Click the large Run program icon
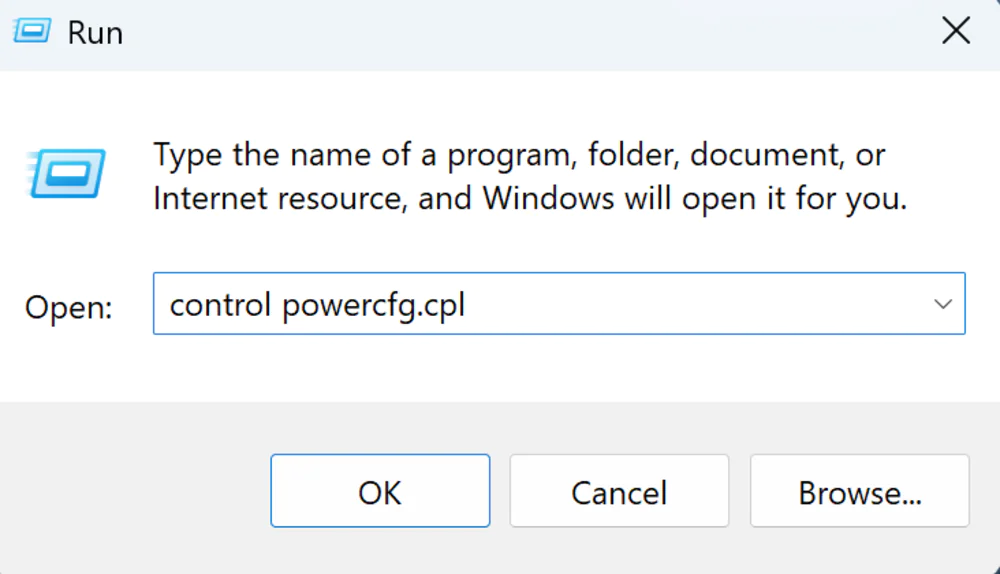The height and width of the screenshot is (574, 1000). tap(66, 173)
